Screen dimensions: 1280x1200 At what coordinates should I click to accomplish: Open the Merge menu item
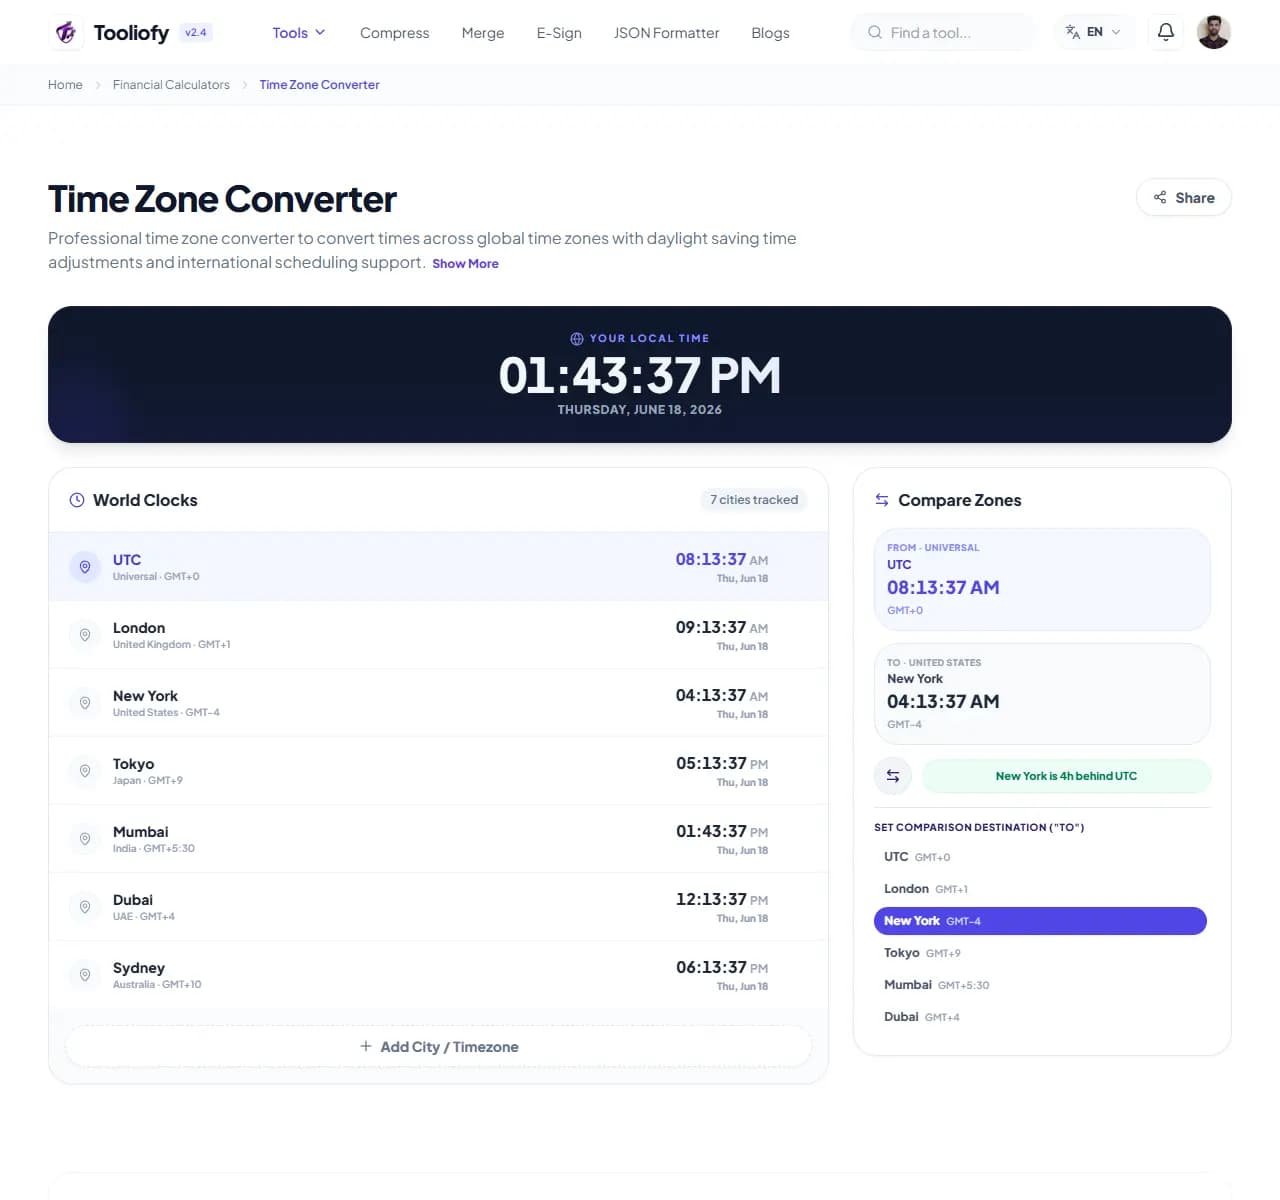(483, 33)
